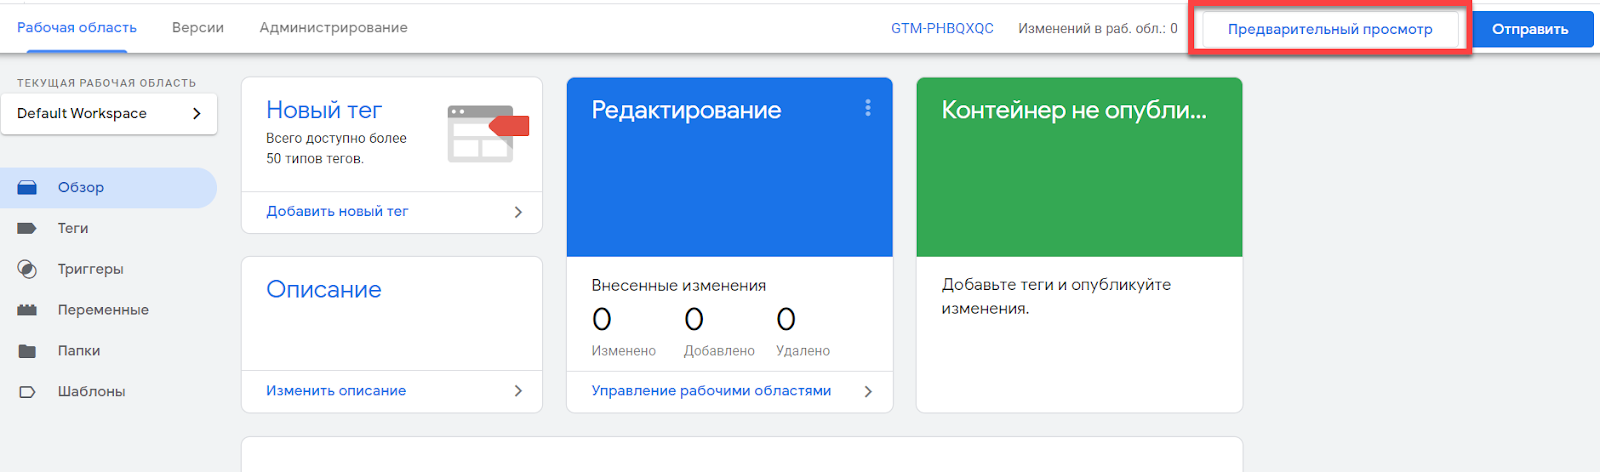Switch to Версии tab

click(198, 28)
